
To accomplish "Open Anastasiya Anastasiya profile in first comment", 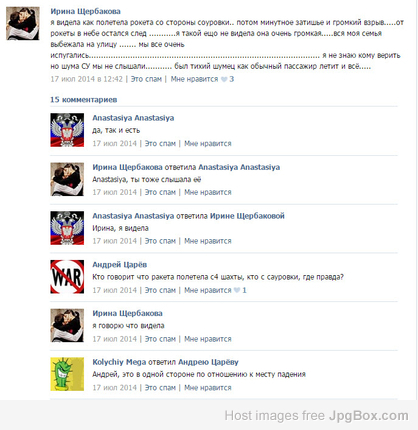I will point(133,118).
